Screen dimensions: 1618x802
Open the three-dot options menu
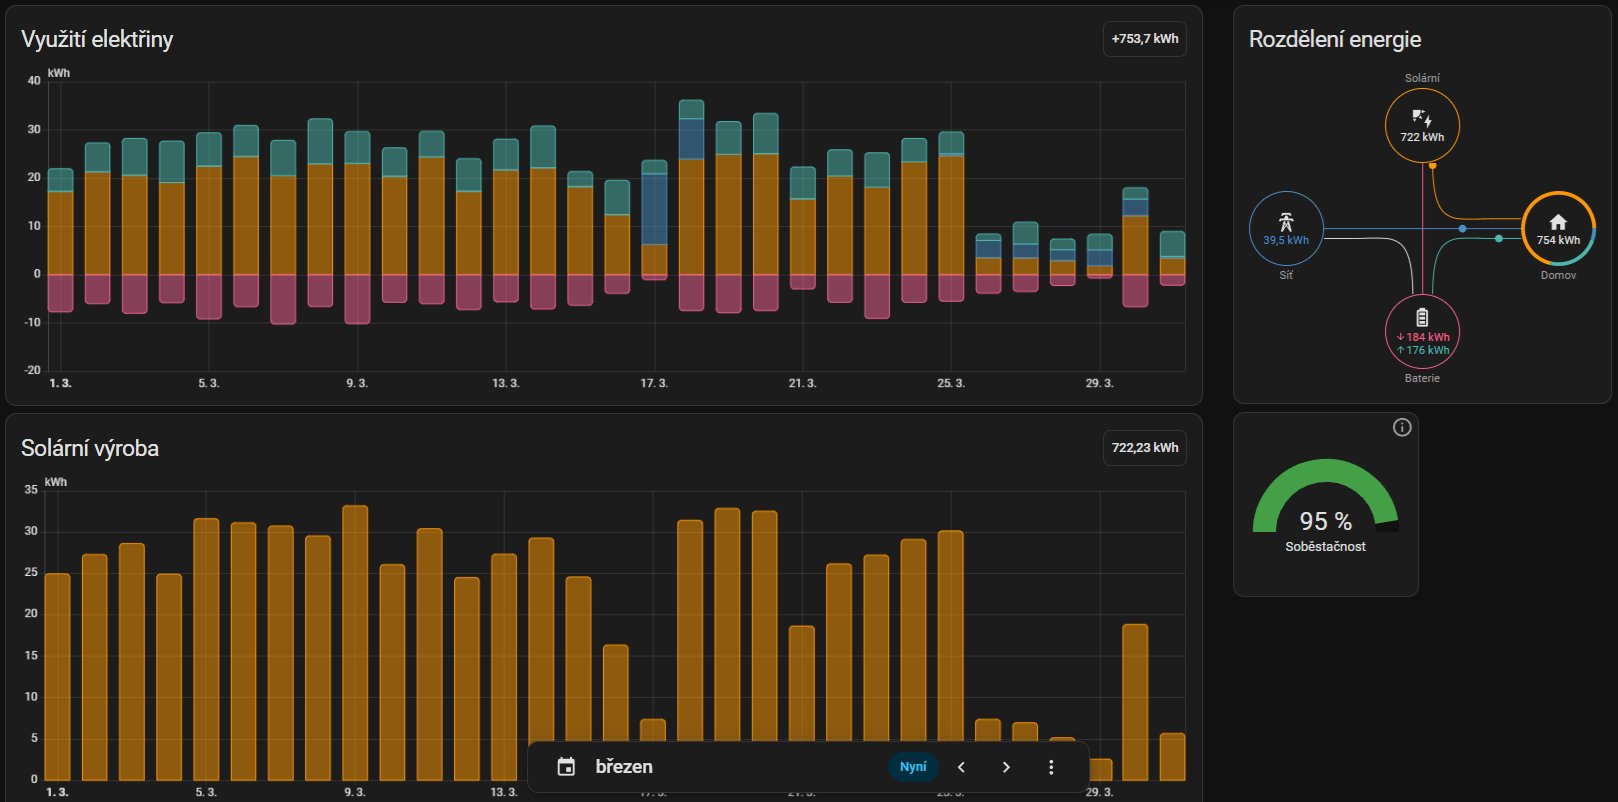(x=1050, y=767)
